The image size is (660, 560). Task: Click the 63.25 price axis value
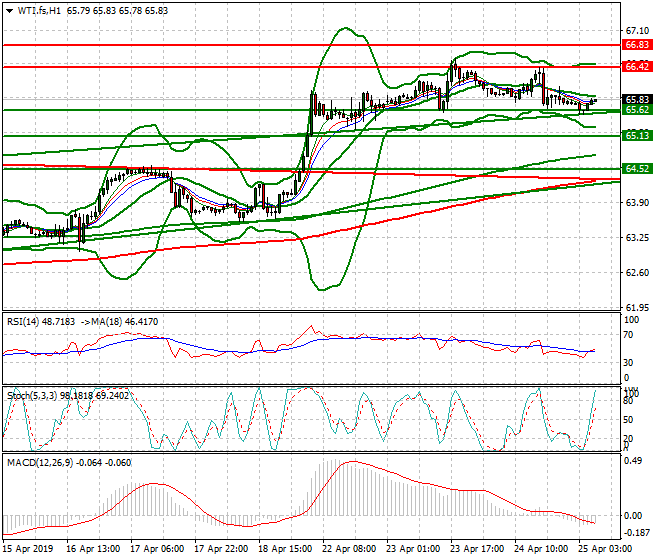637,238
